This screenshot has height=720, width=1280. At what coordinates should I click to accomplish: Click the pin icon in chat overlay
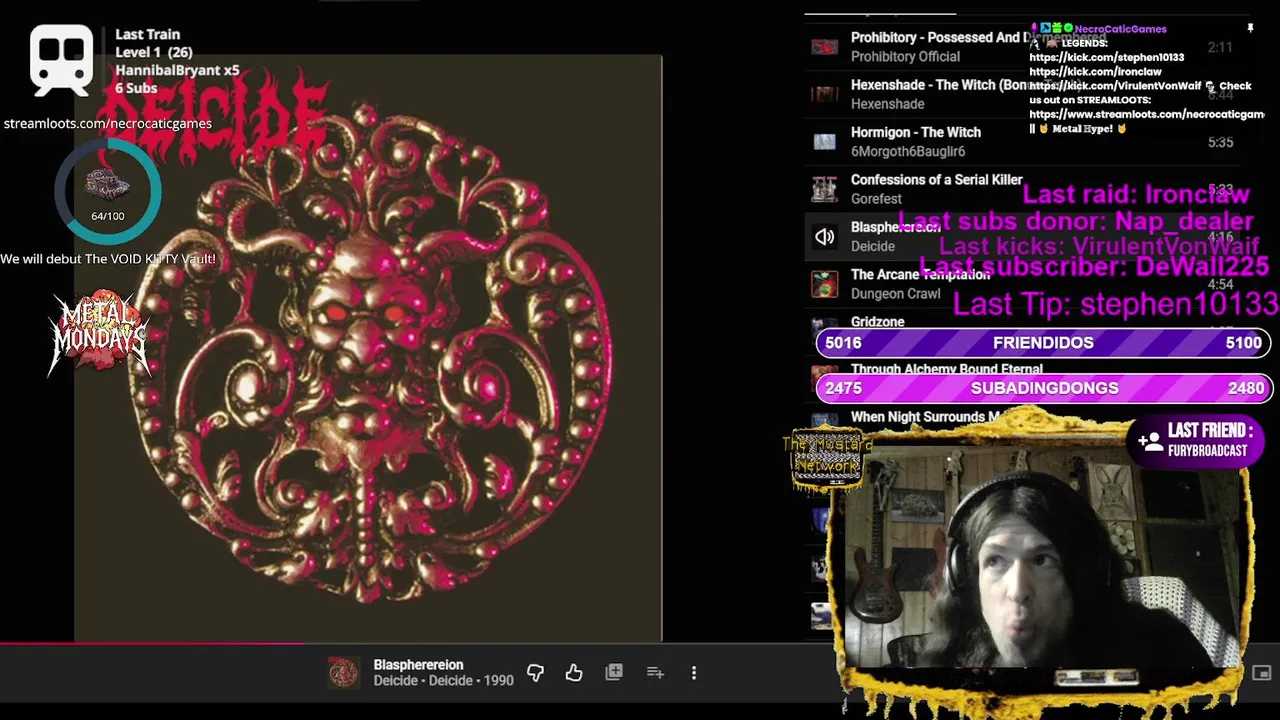1250,29
